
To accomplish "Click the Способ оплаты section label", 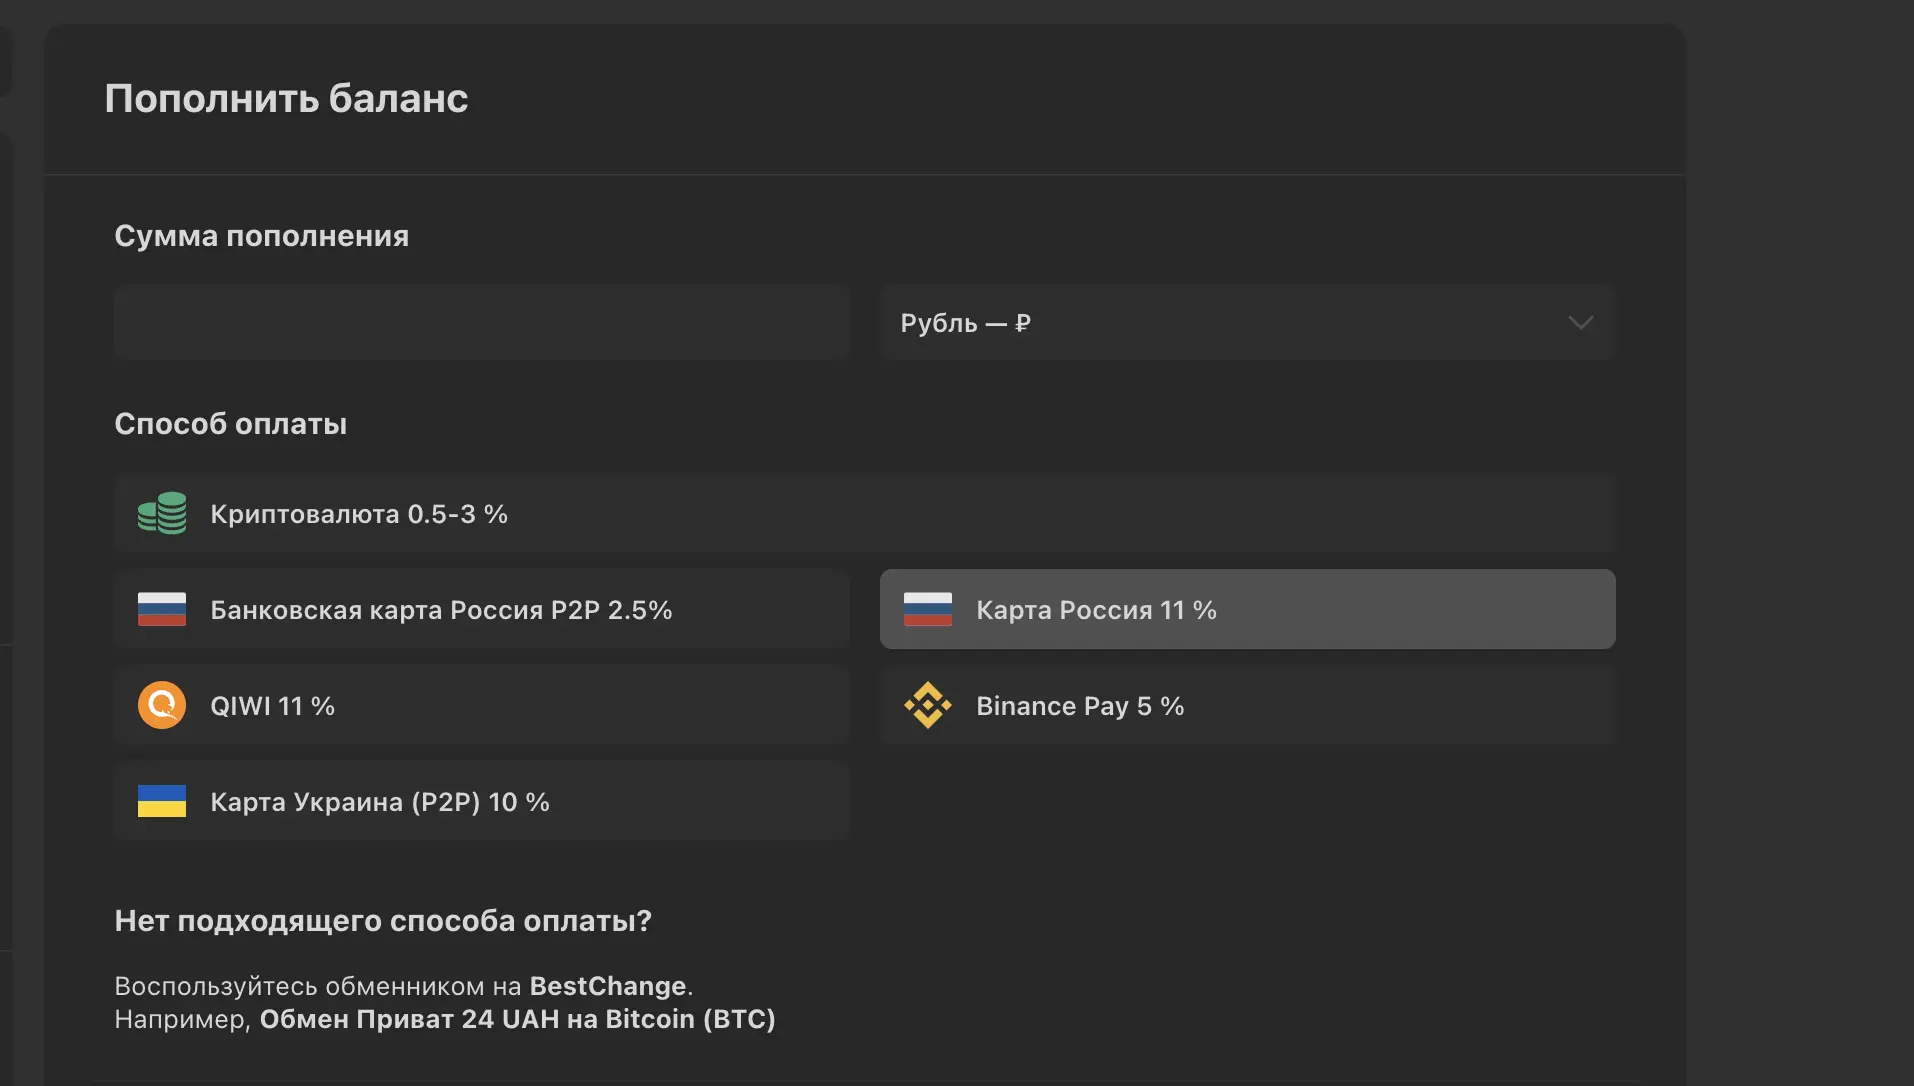I will [x=231, y=424].
